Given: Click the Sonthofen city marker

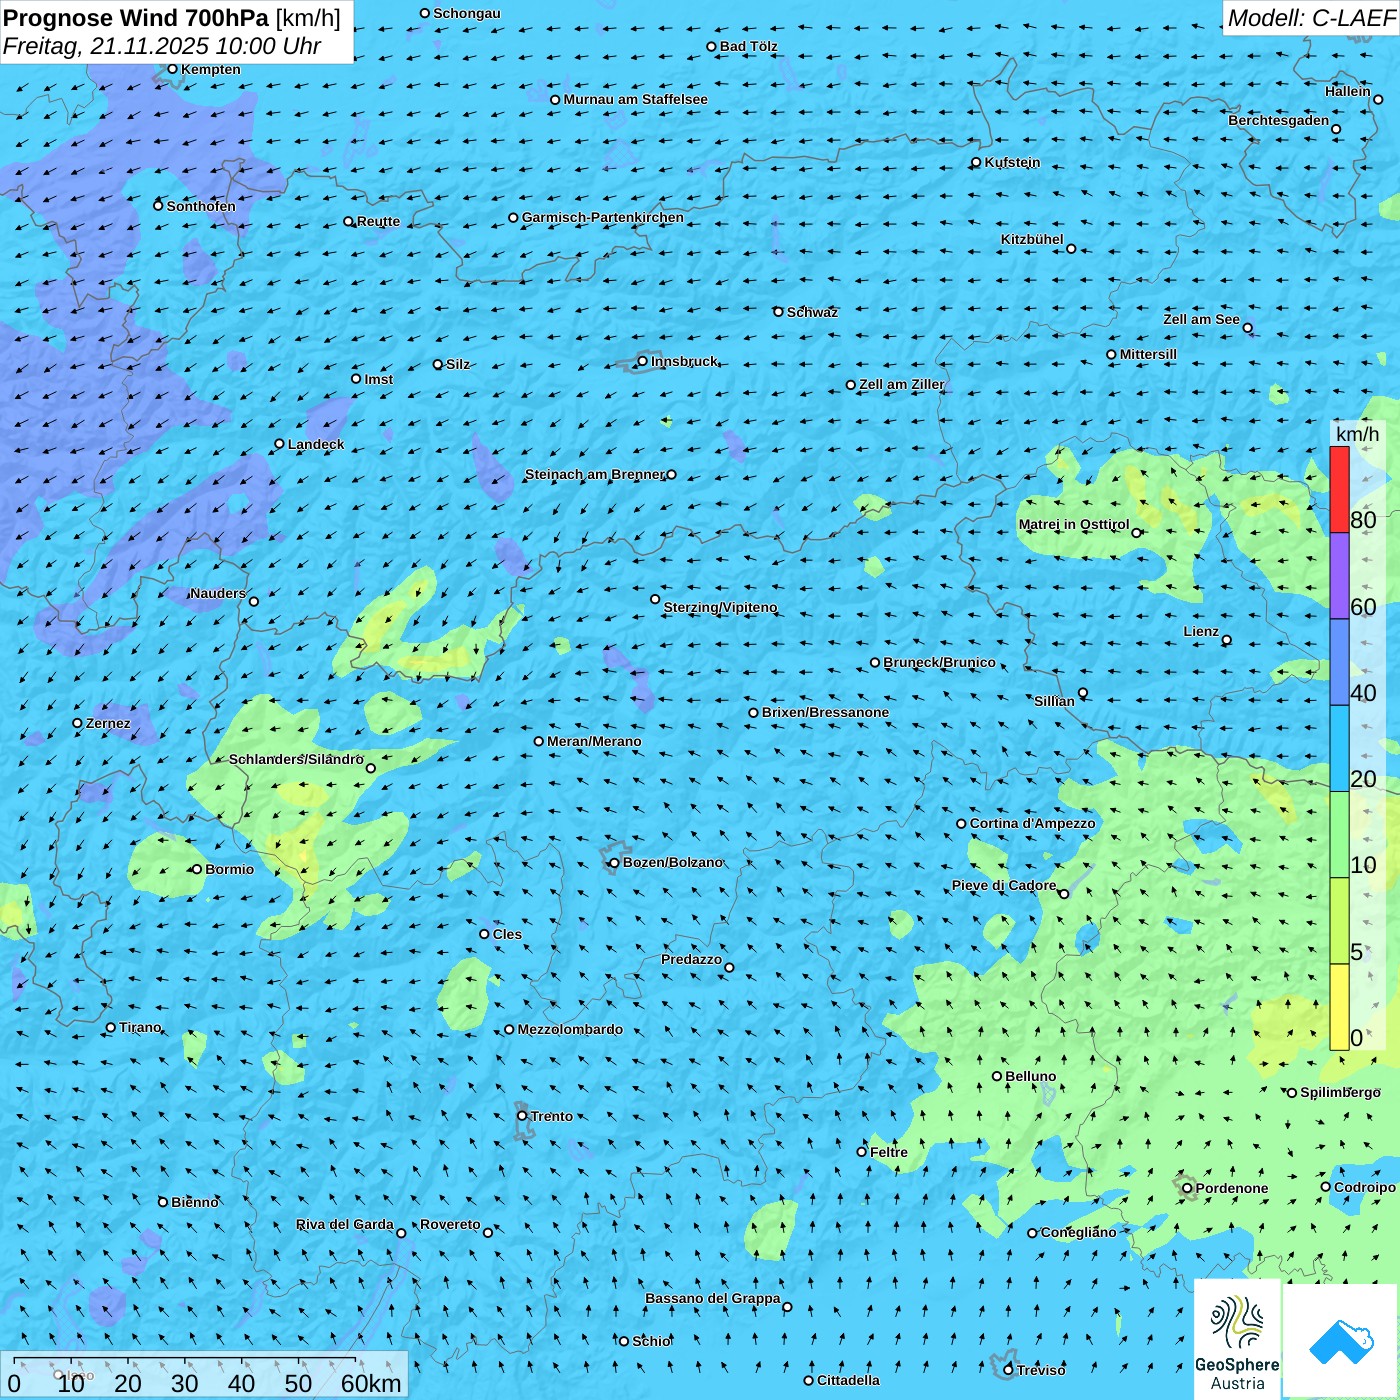Looking at the screenshot, I should coord(158,205).
